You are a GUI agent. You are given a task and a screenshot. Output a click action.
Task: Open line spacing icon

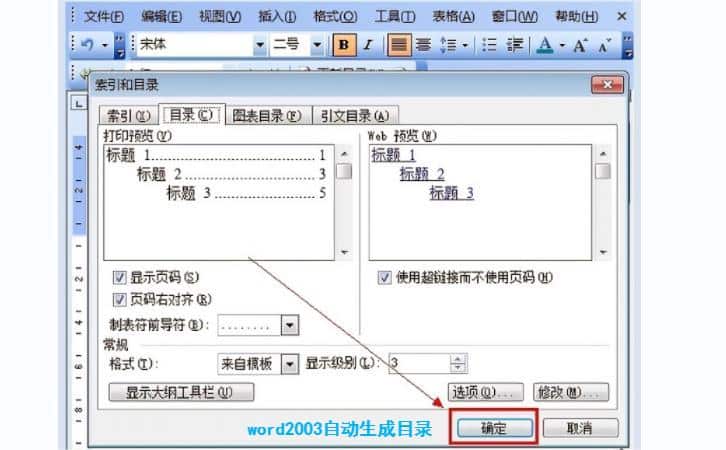pos(448,45)
